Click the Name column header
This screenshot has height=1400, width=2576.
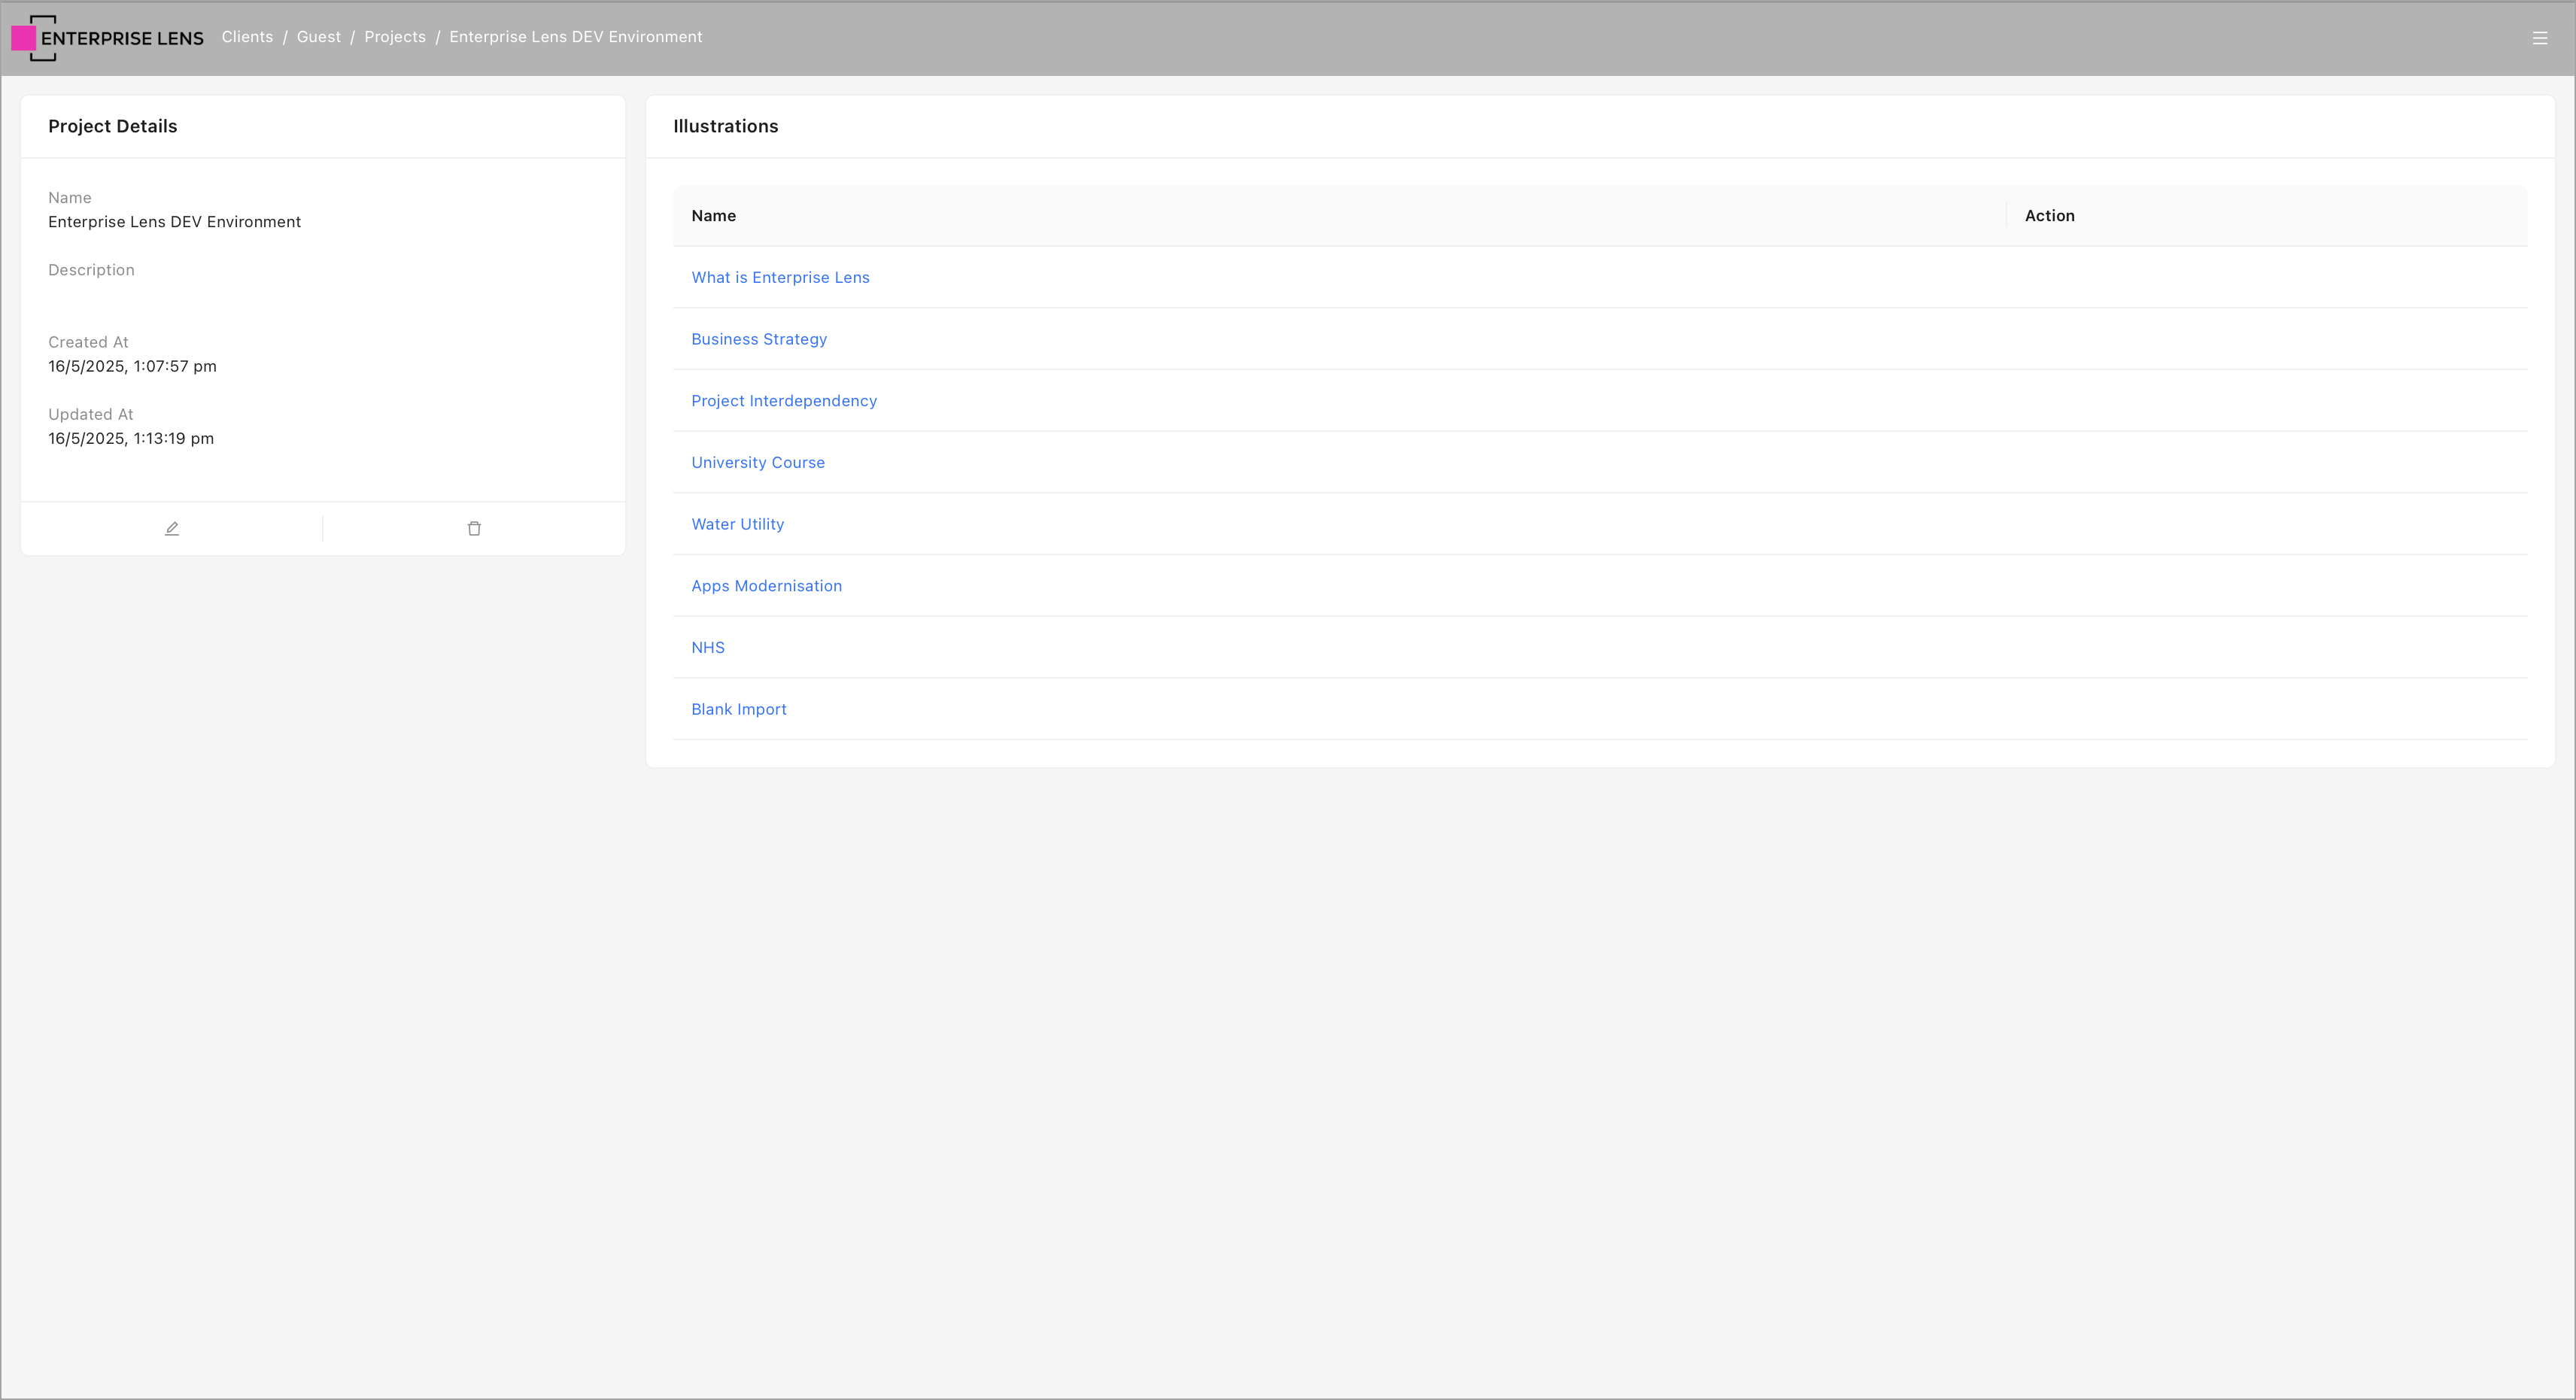pos(713,216)
